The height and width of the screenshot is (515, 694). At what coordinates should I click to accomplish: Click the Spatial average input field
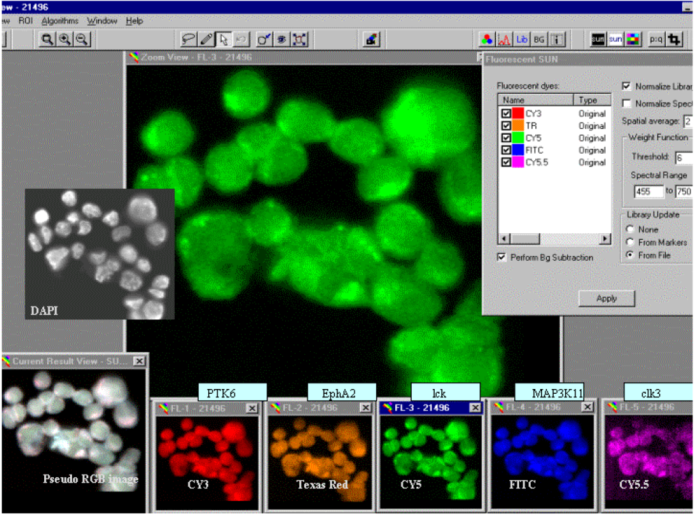click(x=688, y=121)
